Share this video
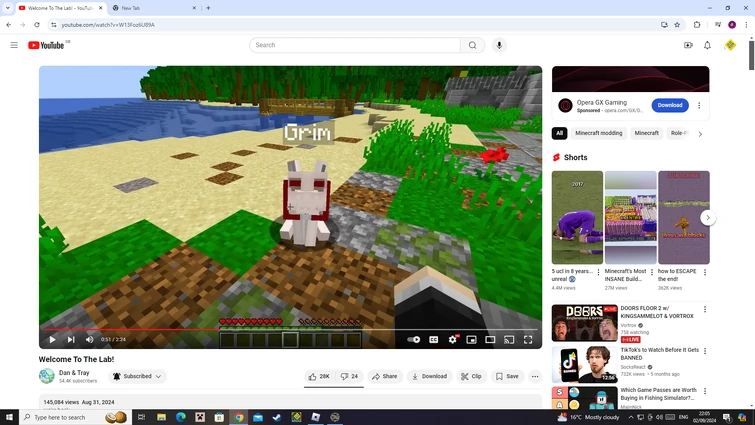Image resolution: width=755 pixels, height=425 pixels. [384, 376]
